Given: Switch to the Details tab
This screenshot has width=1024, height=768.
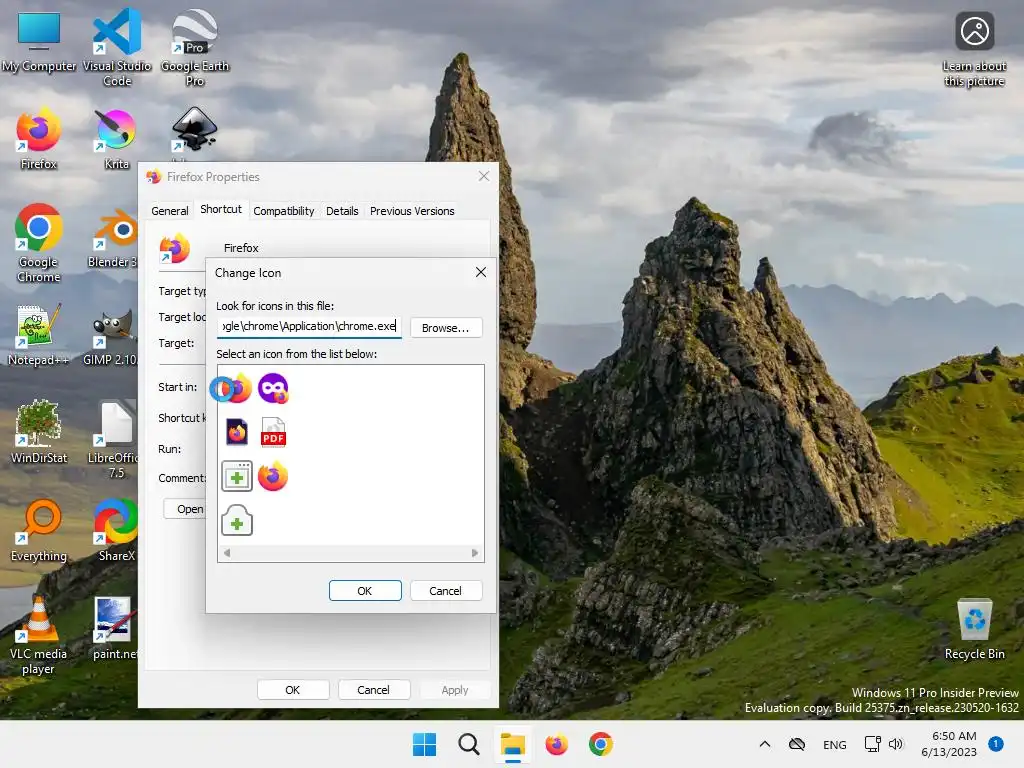Looking at the screenshot, I should [342, 211].
